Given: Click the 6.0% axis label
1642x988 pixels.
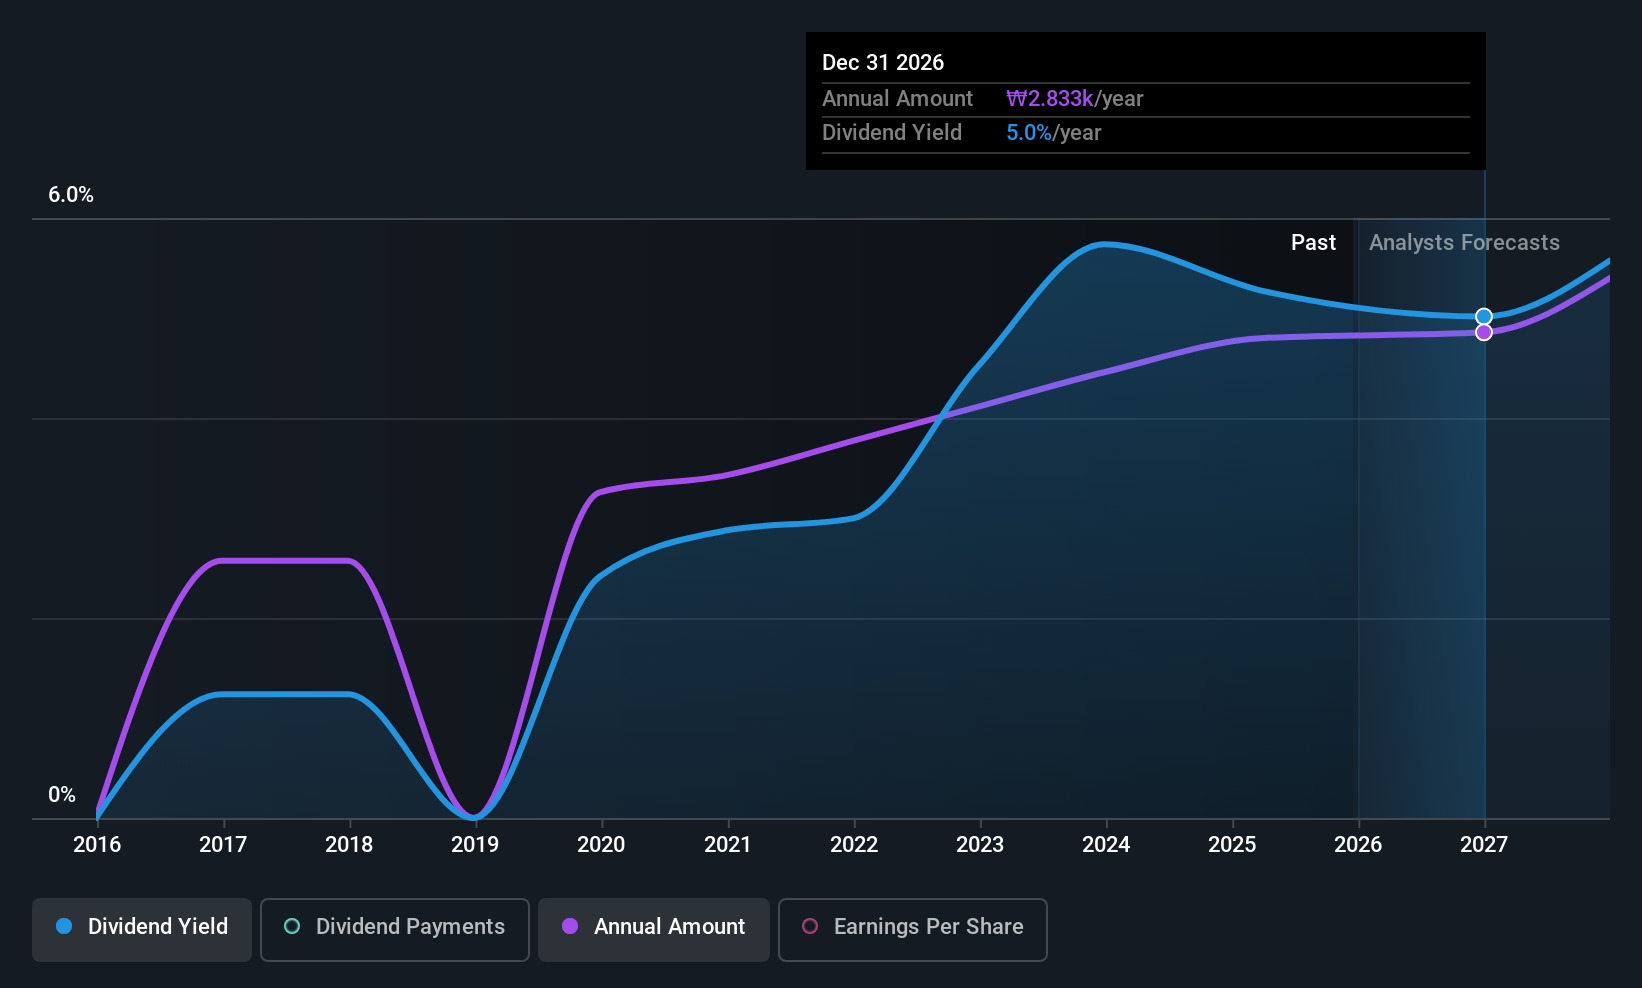Looking at the screenshot, I should point(71,195).
